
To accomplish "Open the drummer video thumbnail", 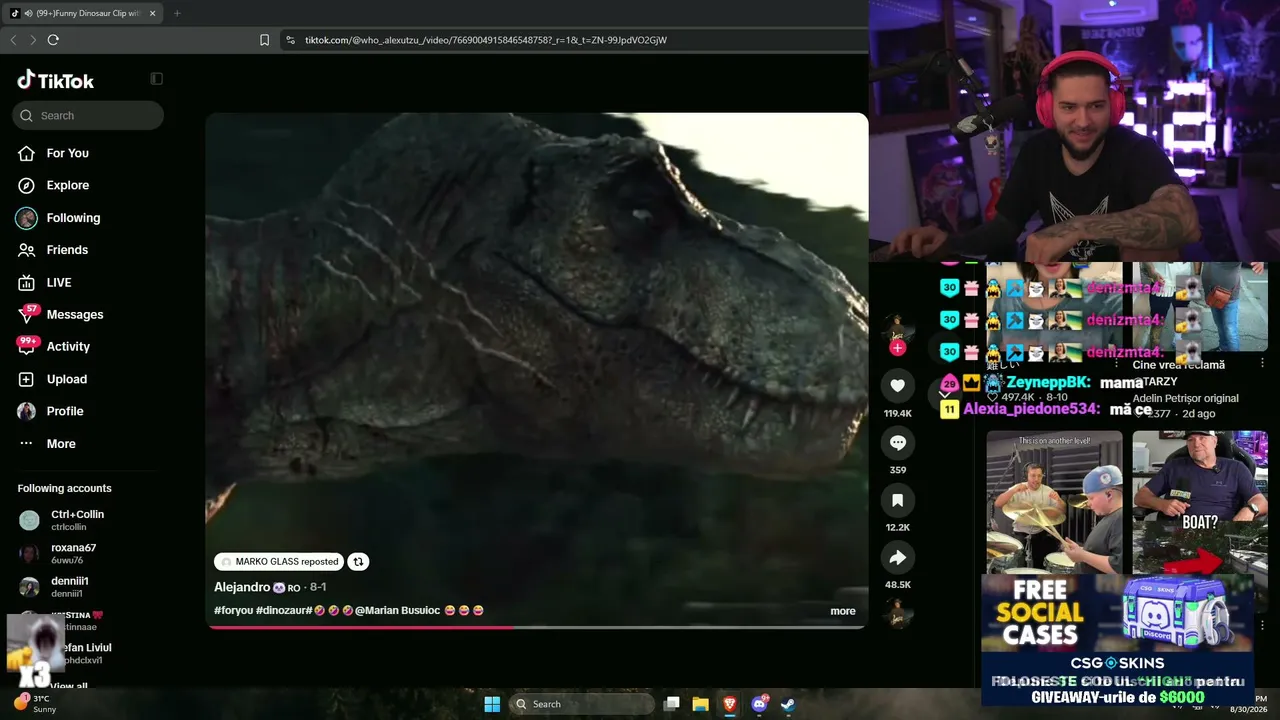I will pyautogui.click(x=1054, y=502).
